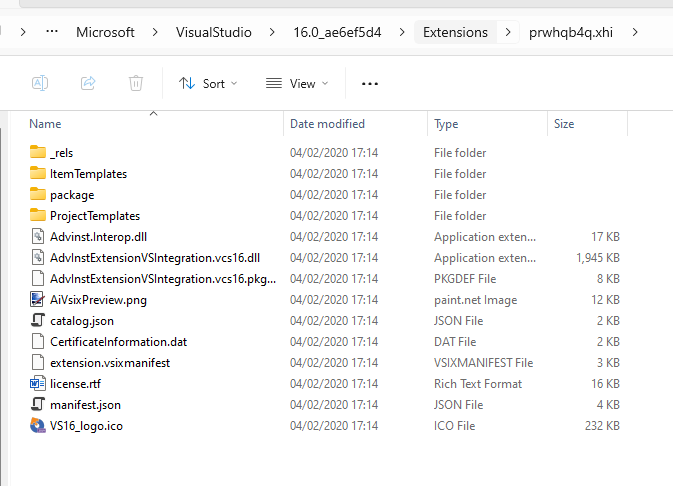This screenshot has width=673, height=486.
Task: Click CertificateInformation.dat file name
Action: tap(118, 342)
